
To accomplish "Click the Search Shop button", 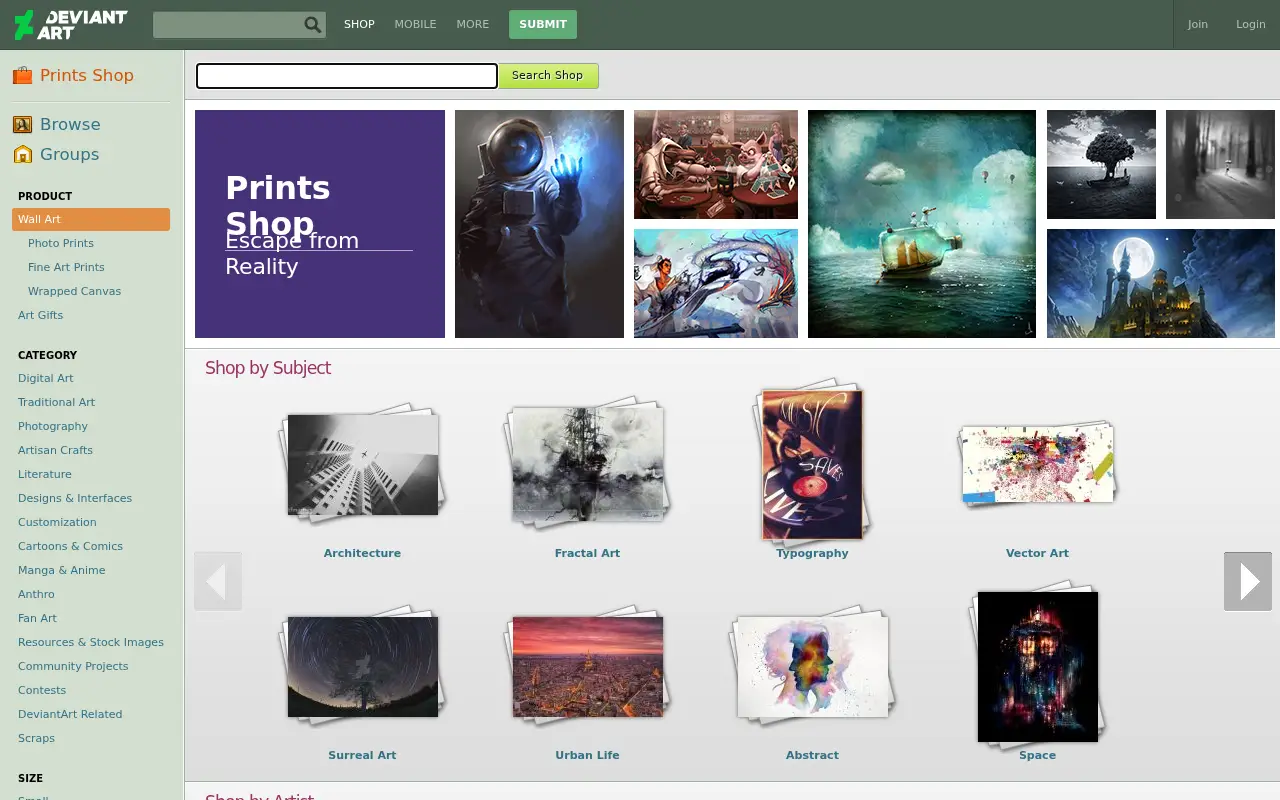I will [x=548, y=75].
